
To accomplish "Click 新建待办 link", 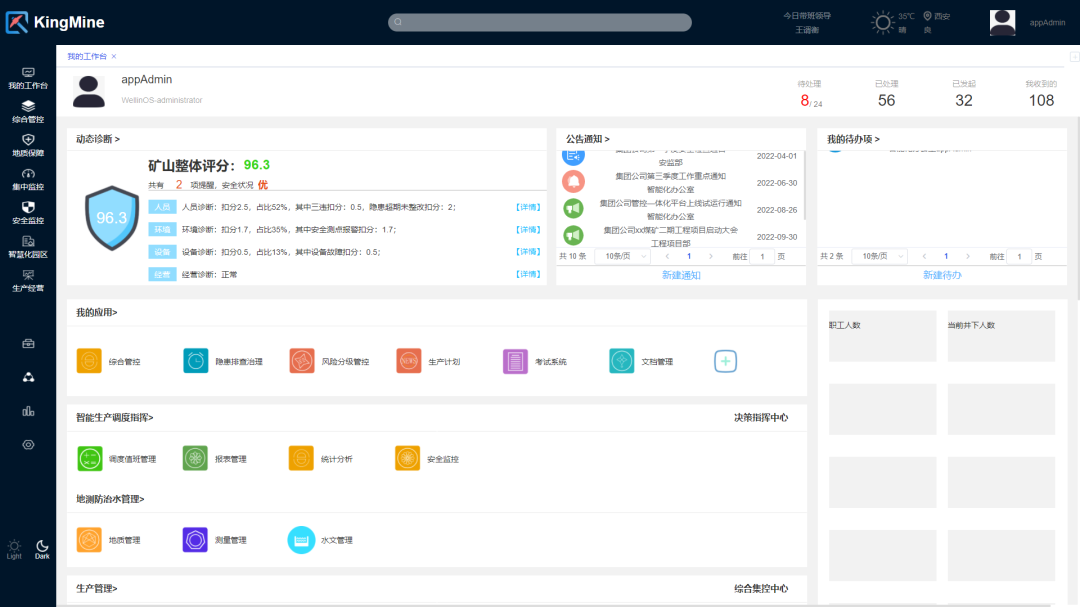I will click(942, 275).
